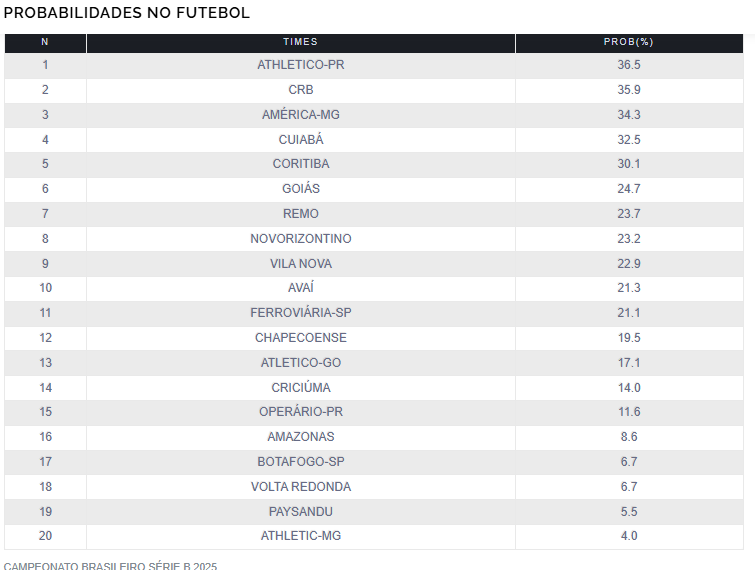
Task: Select the CRB team name
Action: (300, 90)
